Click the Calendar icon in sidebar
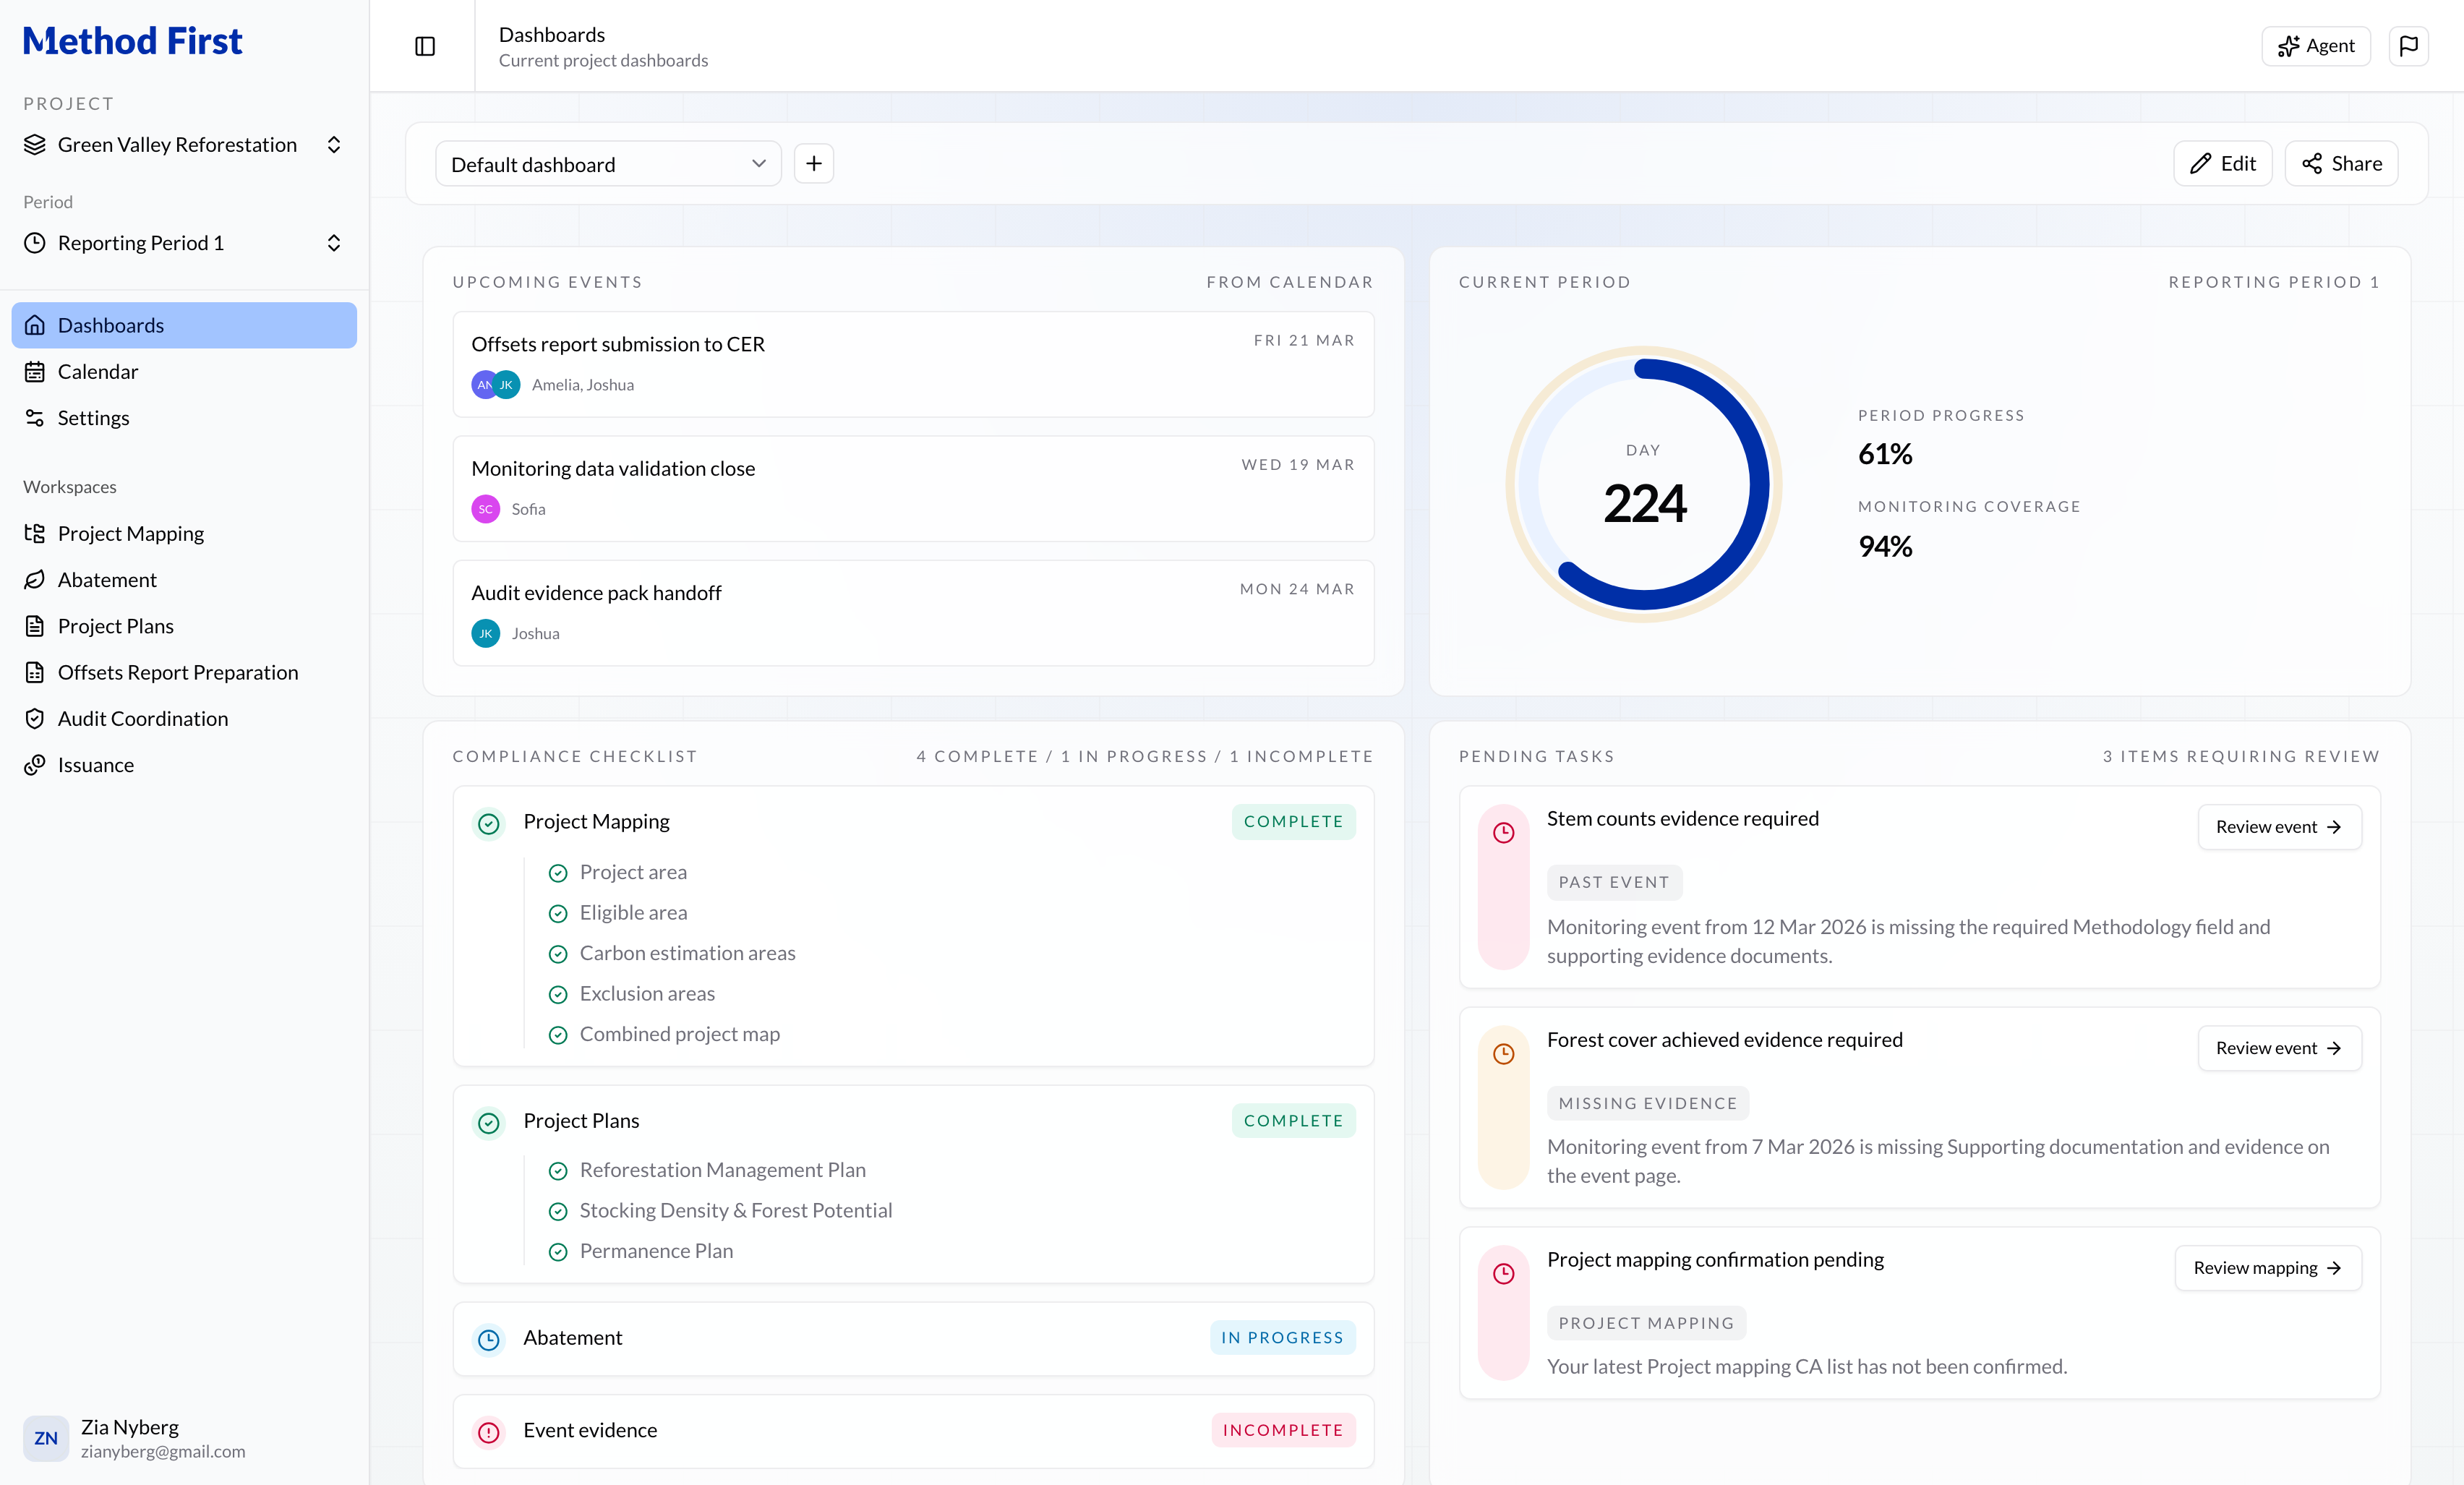Viewport: 2464px width, 1485px height. tap(35, 372)
